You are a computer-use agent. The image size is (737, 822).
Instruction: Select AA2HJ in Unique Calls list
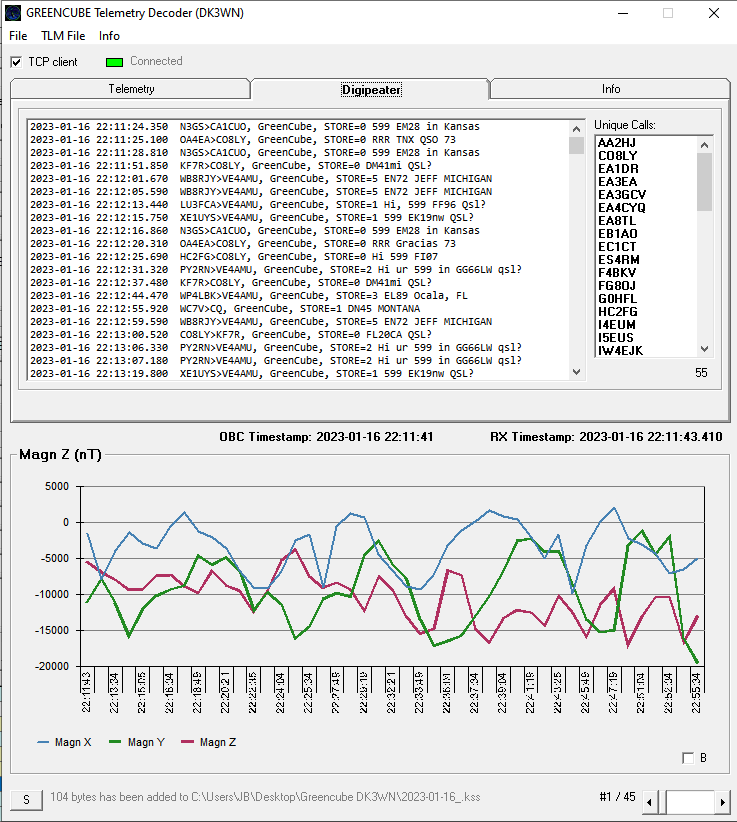click(616, 143)
